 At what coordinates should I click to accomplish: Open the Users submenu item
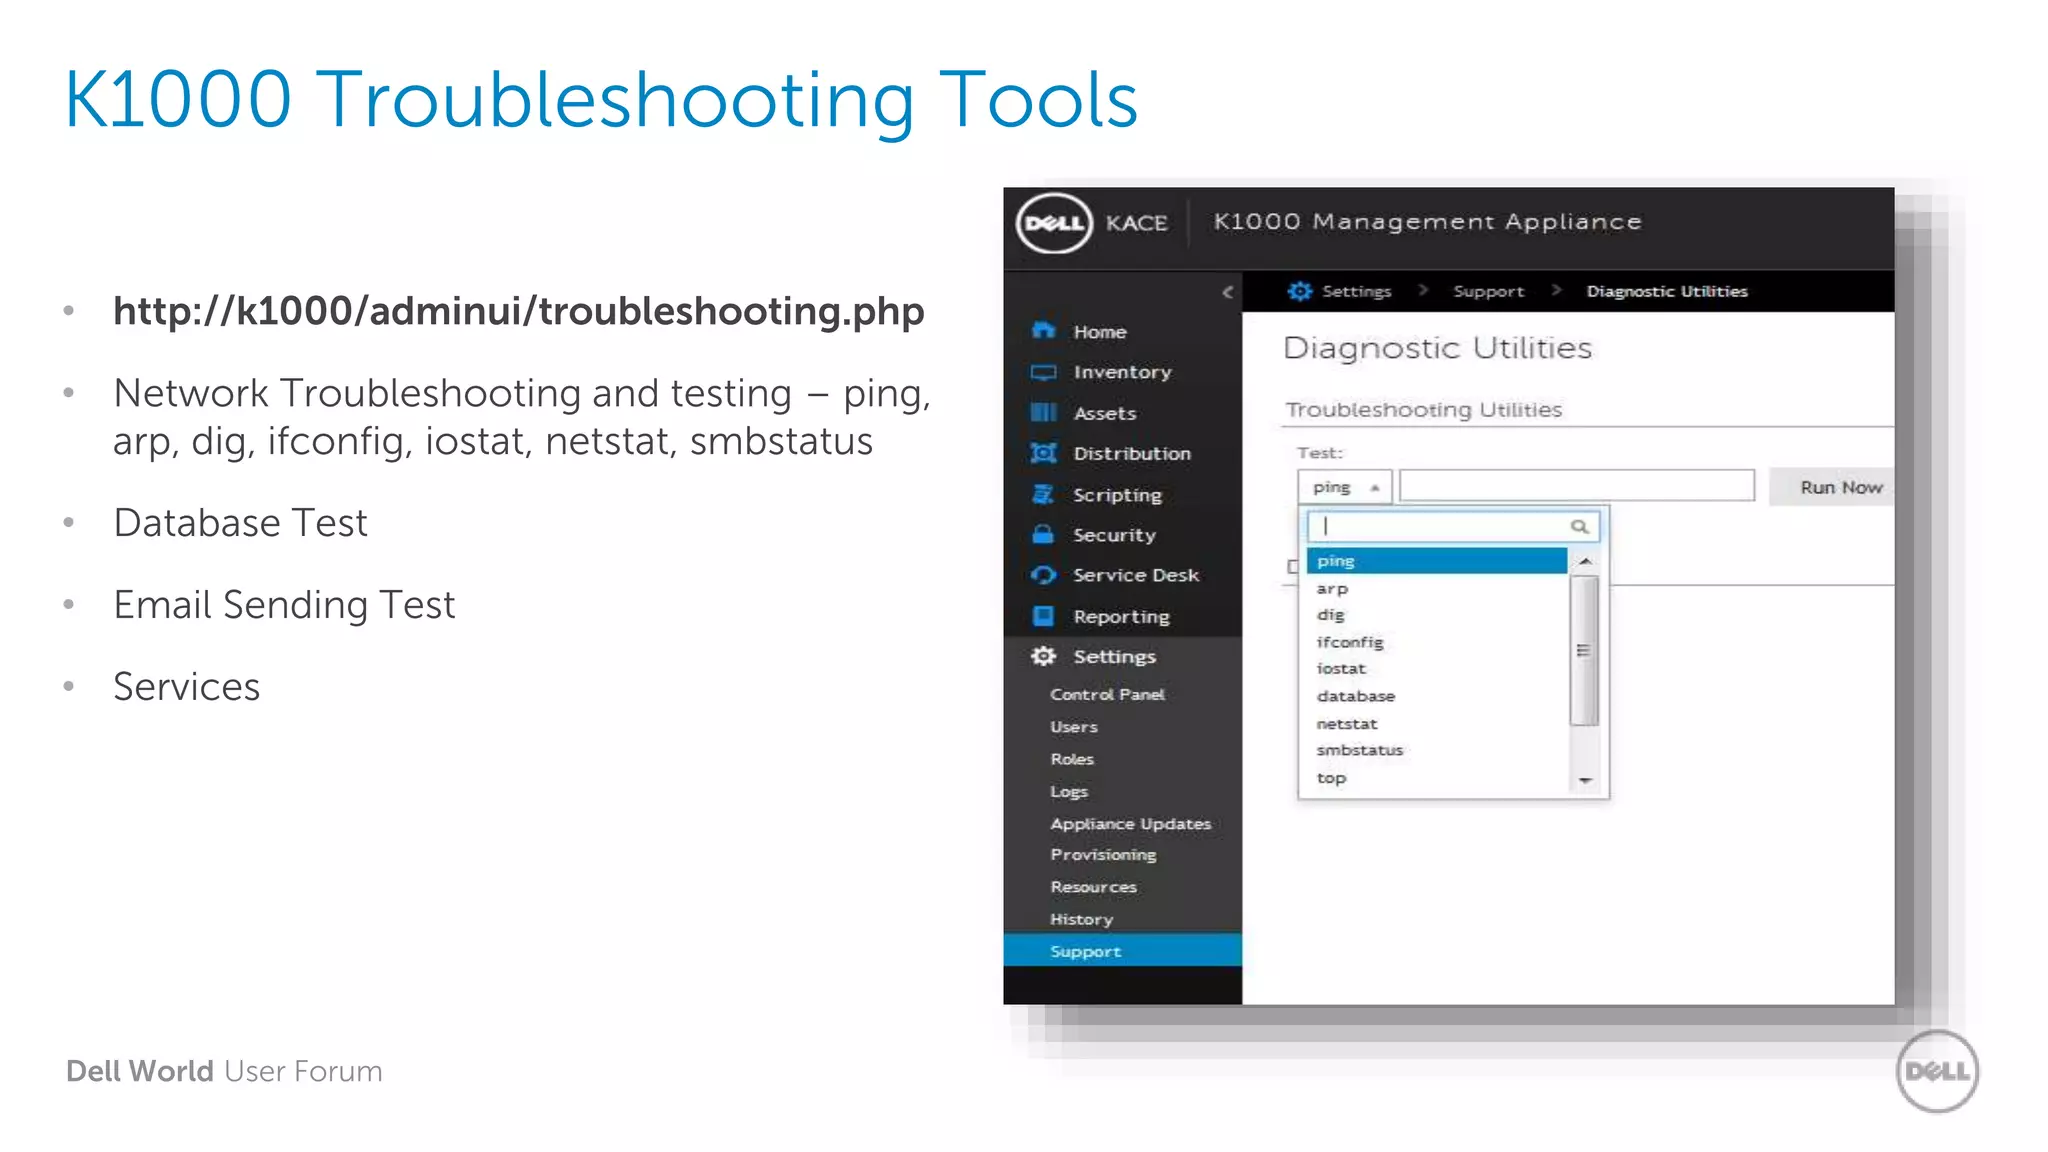pos(1073,727)
